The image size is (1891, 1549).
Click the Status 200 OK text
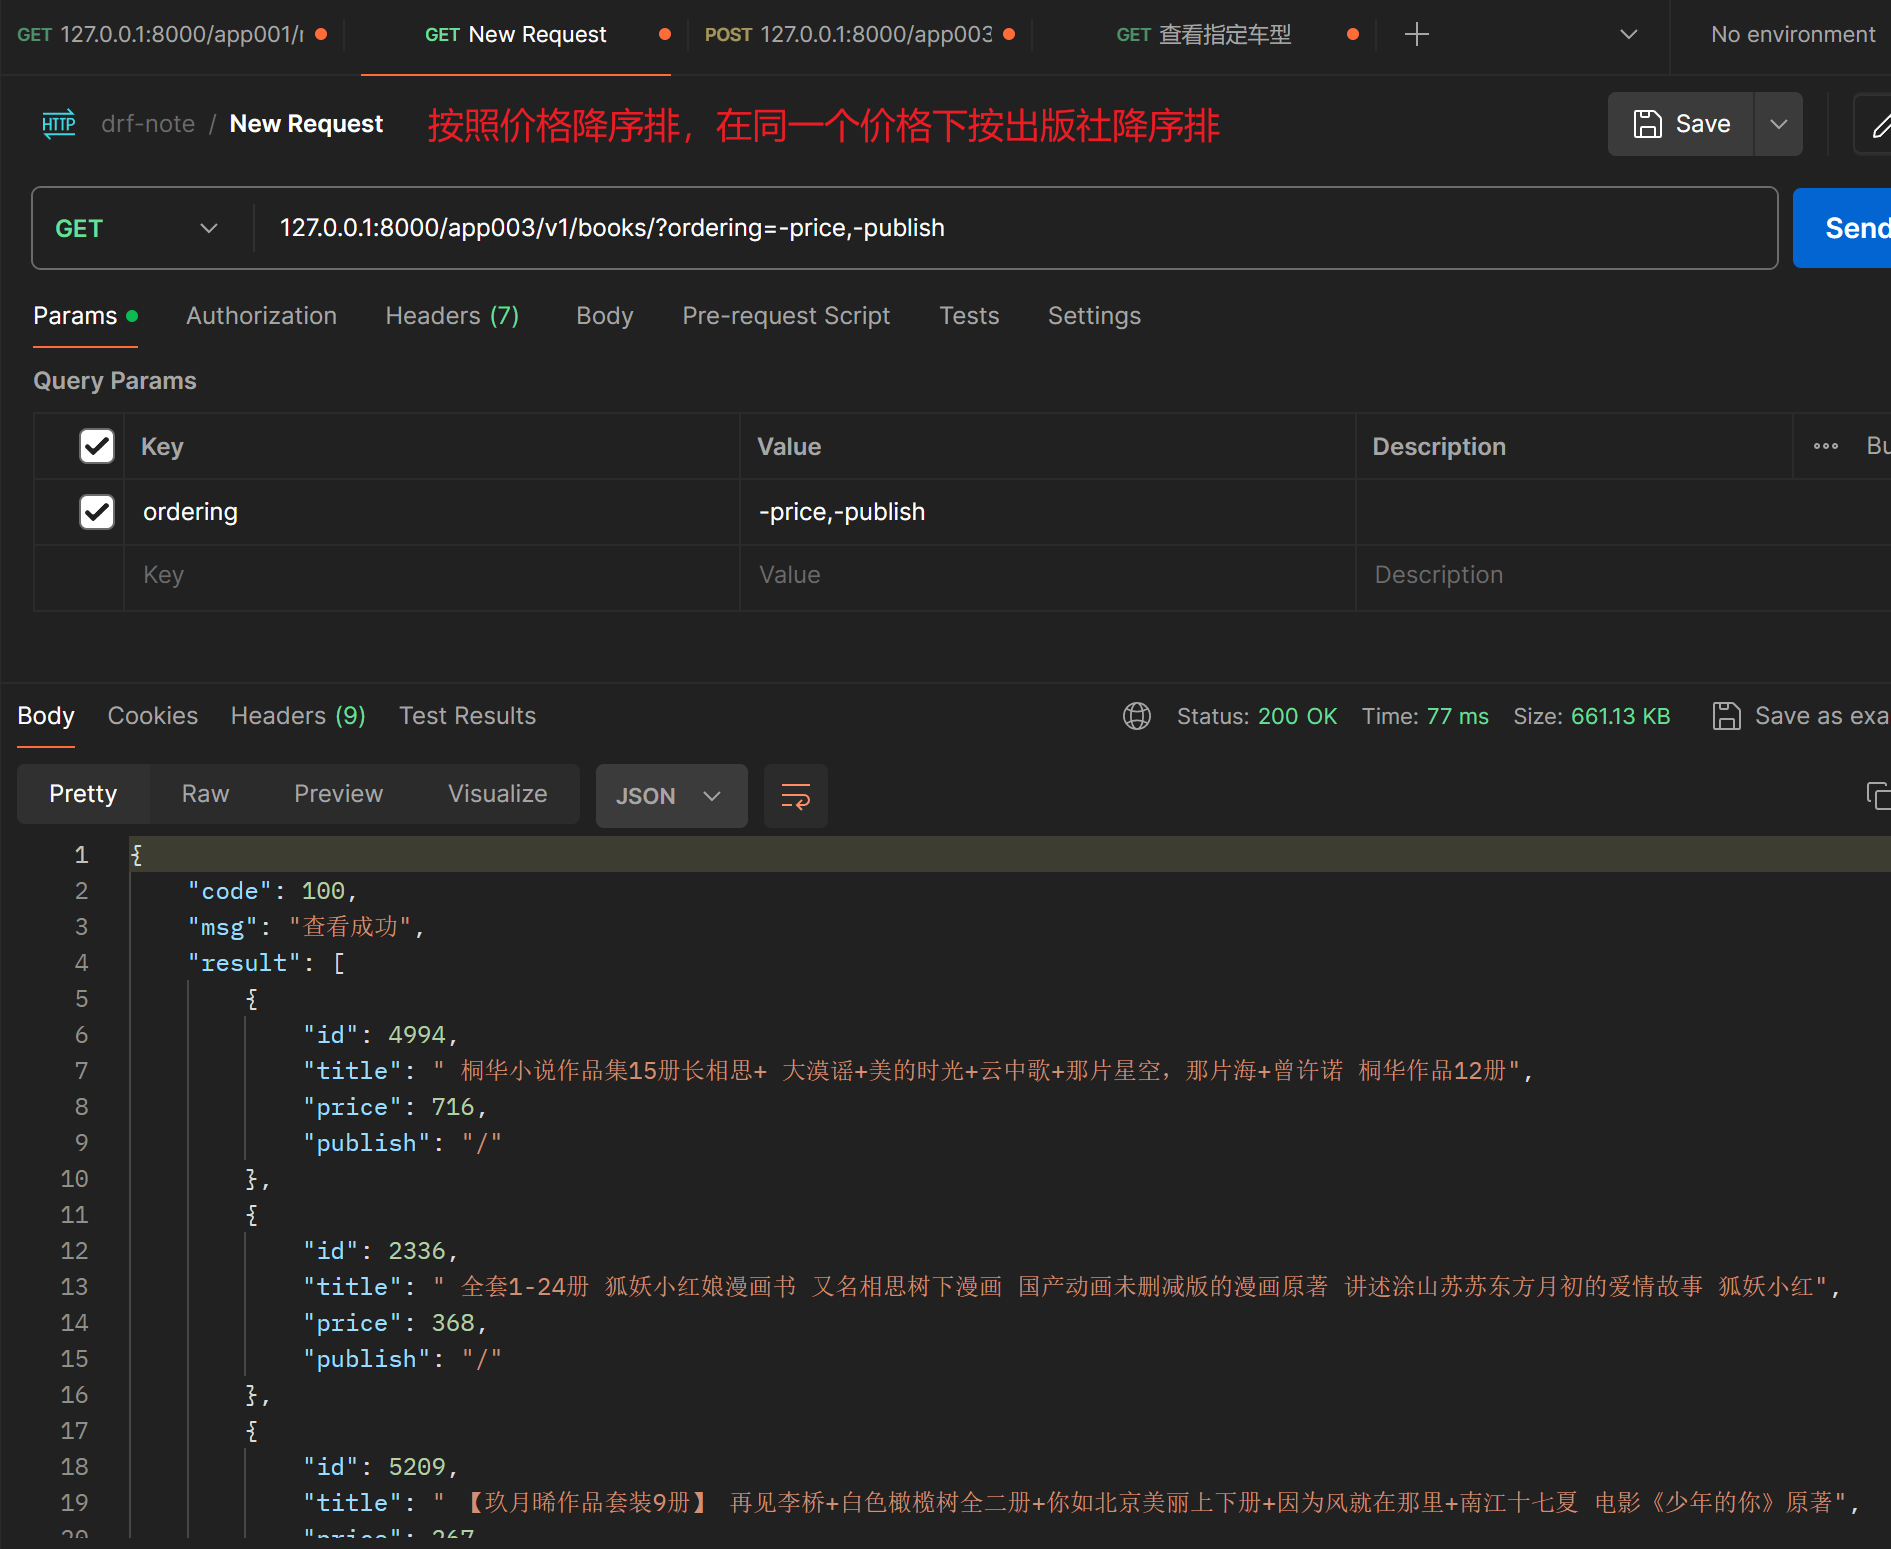click(x=1256, y=716)
